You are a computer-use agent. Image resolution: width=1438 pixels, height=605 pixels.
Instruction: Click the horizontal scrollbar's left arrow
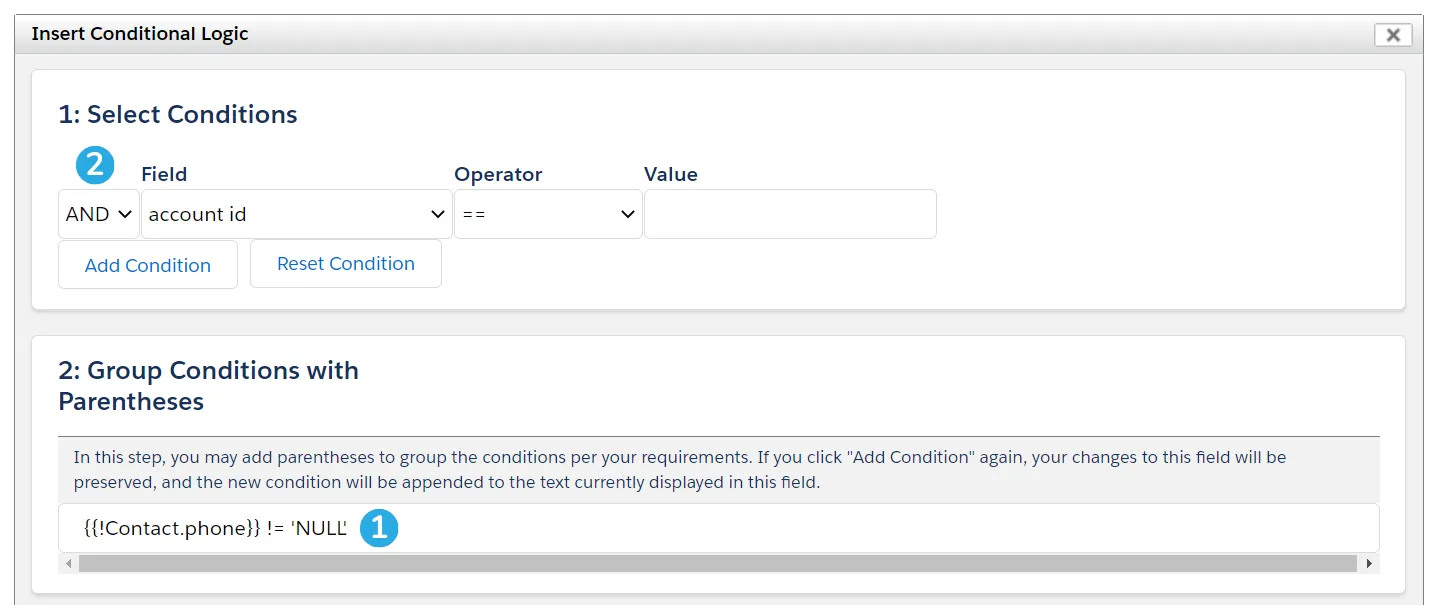coord(68,564)
